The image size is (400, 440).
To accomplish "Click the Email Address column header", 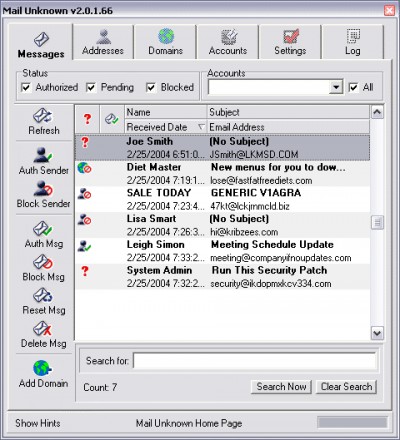I will pos(288,127).
